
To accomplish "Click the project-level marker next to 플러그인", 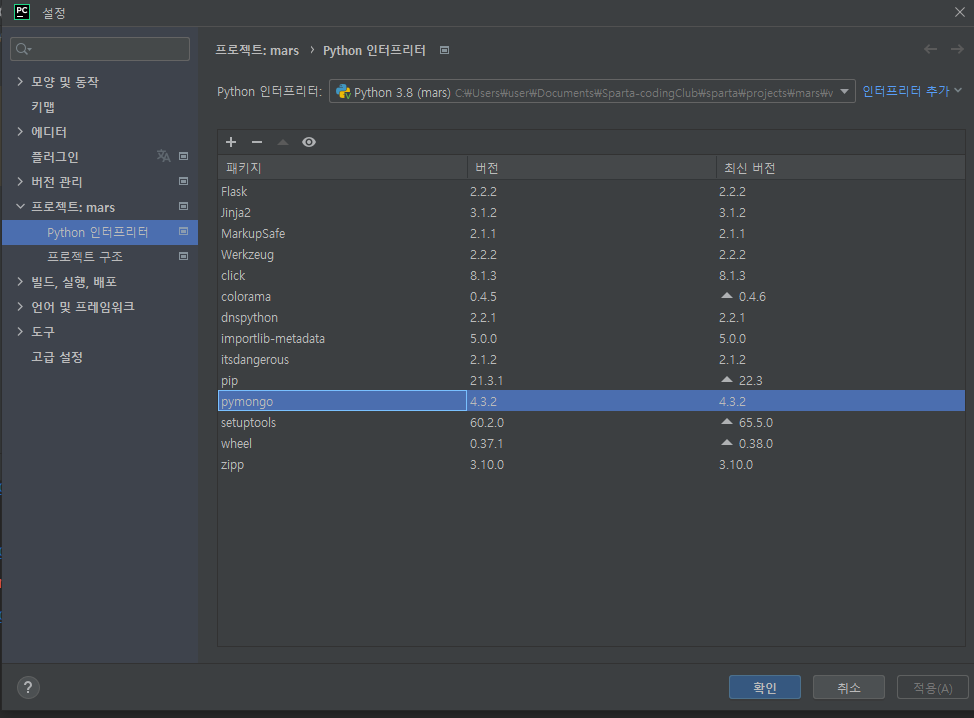I will pyautogui.click(x=183, y=156).
